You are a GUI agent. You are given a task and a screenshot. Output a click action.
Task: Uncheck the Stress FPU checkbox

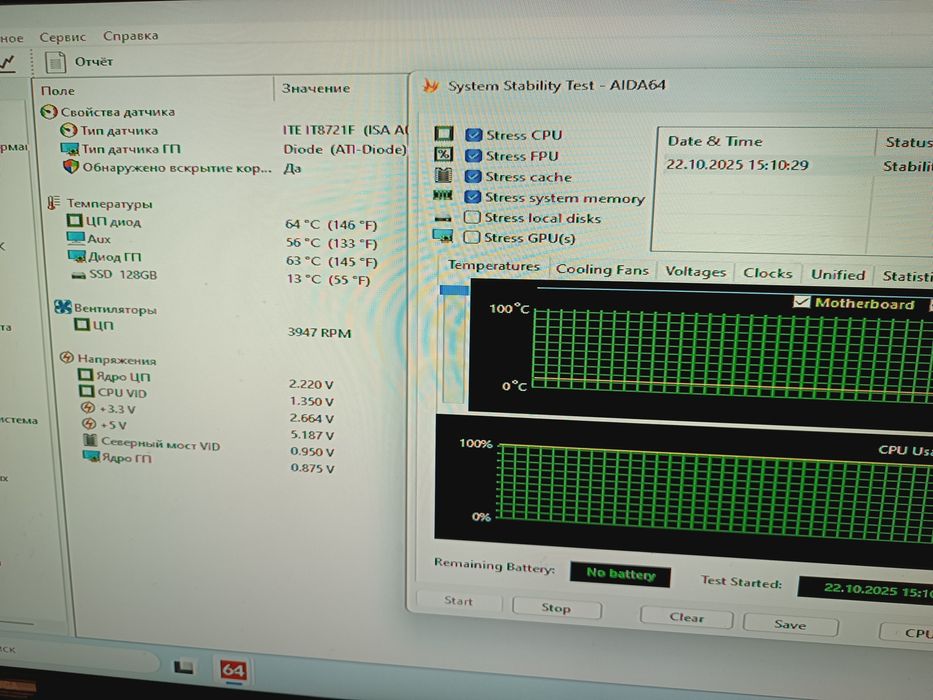pos(473,156)
